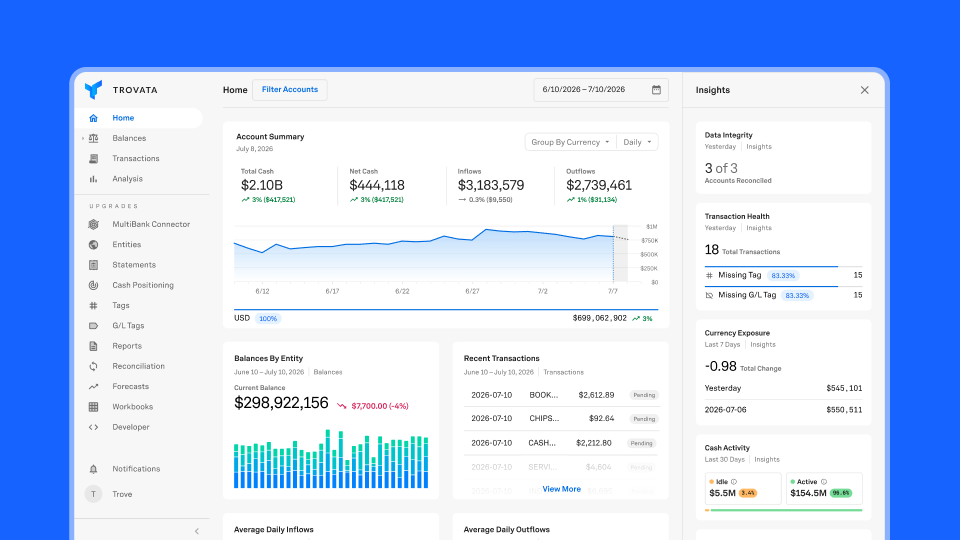This screenshot has height=540, width=960.
Task: Expand the Group By Currency dropdown
Action: tap(570, 142)
